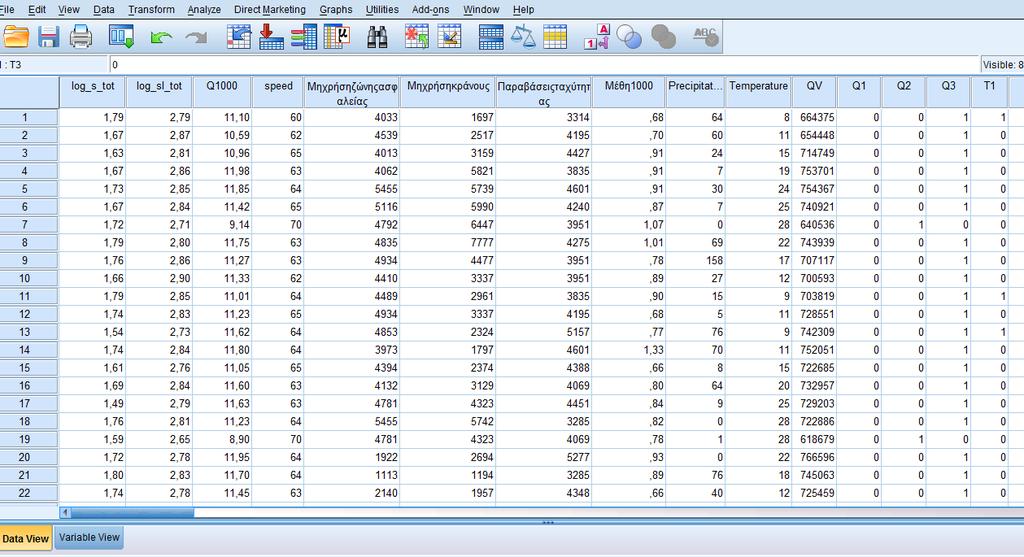Viewport: 1024px width, 557px height.
Task: Click the horizontal scrollbar left arrow
Action: pos(65,513)
